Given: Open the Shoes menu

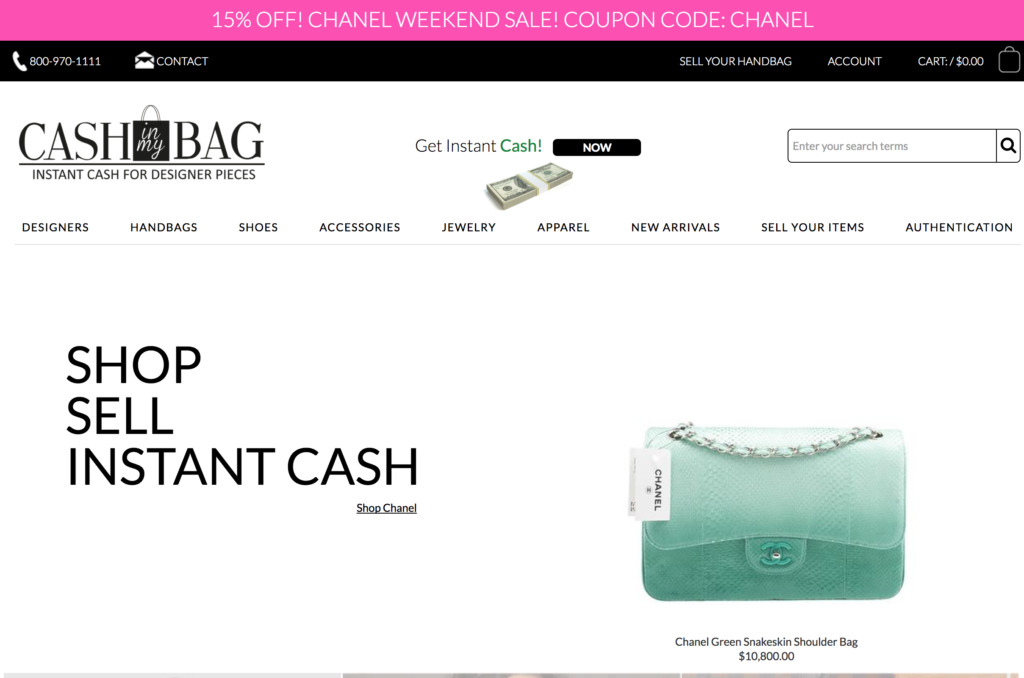Looking at the screenshot, I should pyautogui.click(x=258, y=227).
